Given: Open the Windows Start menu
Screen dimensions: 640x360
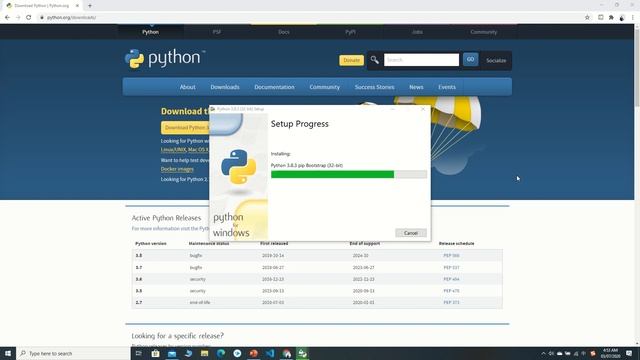Looking at the screenshot, I should pos(8,353).
